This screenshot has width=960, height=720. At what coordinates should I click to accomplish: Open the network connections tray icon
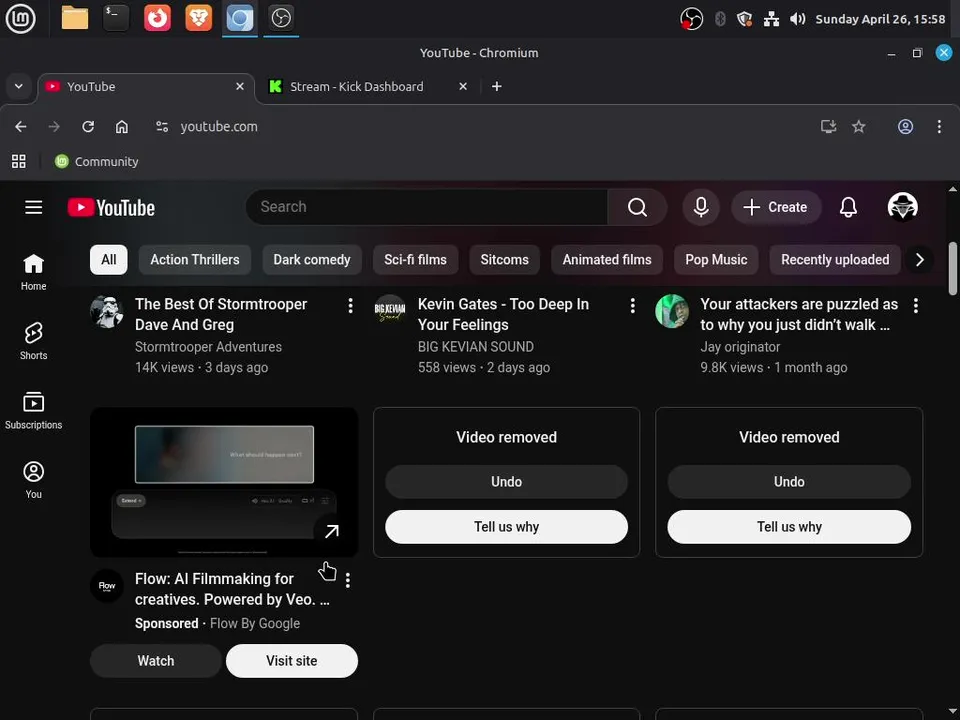point(771,19)
